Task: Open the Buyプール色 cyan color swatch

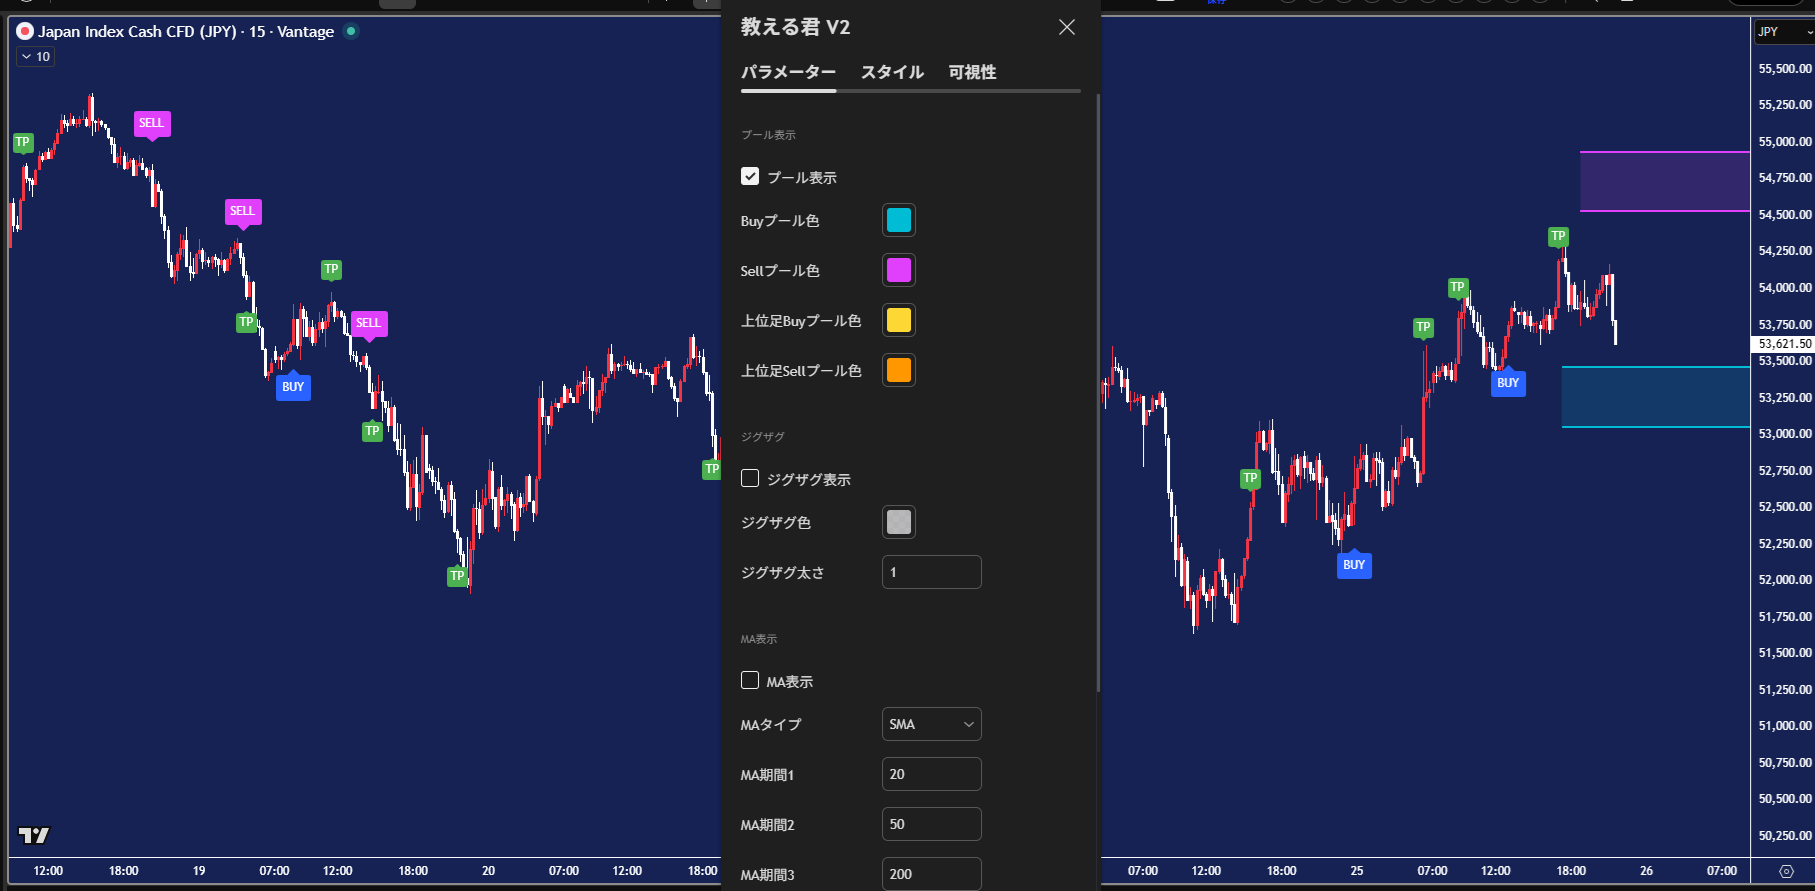Action: click(x=898, y=221)
